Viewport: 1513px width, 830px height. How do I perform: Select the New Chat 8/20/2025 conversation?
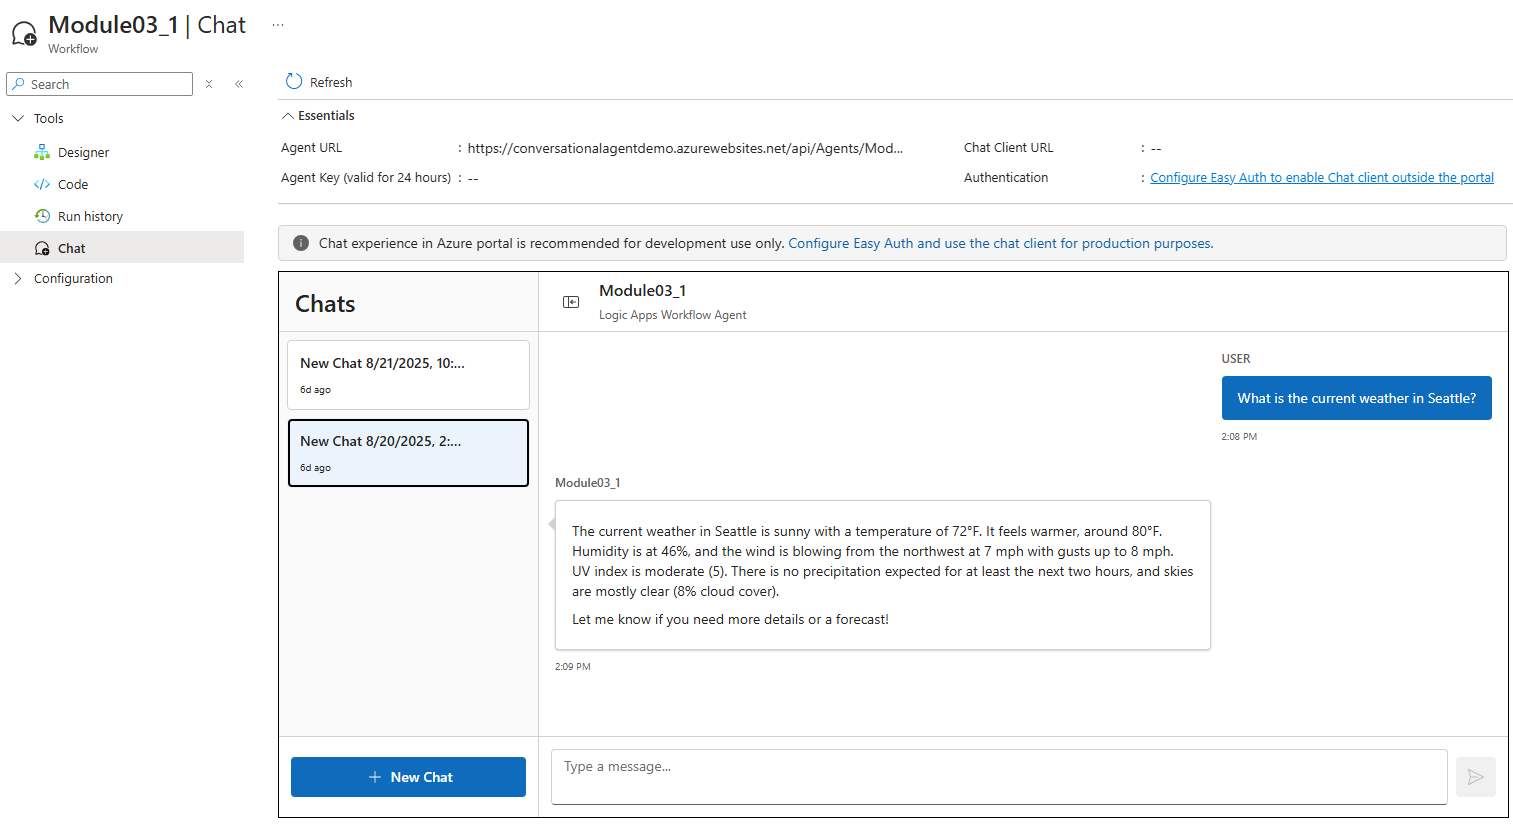(408, 452)
